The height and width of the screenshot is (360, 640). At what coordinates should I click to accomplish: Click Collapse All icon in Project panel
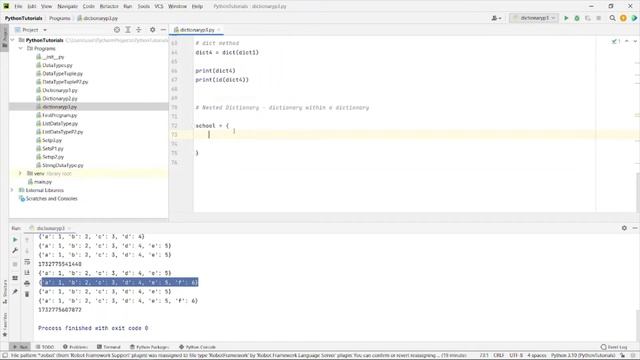click(139, 30)
